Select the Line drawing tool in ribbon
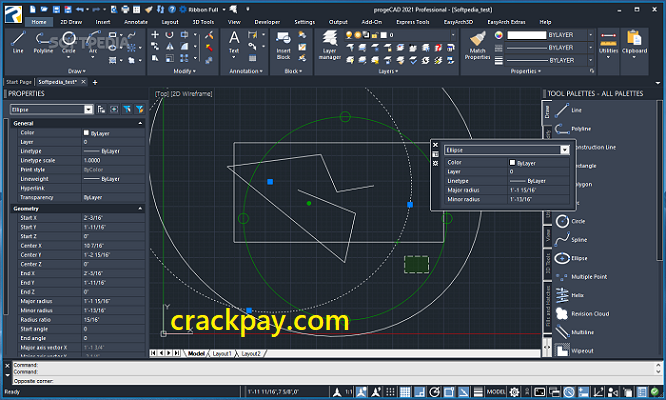666x400 pixels. pyautogui.click(x=18, y=42)
